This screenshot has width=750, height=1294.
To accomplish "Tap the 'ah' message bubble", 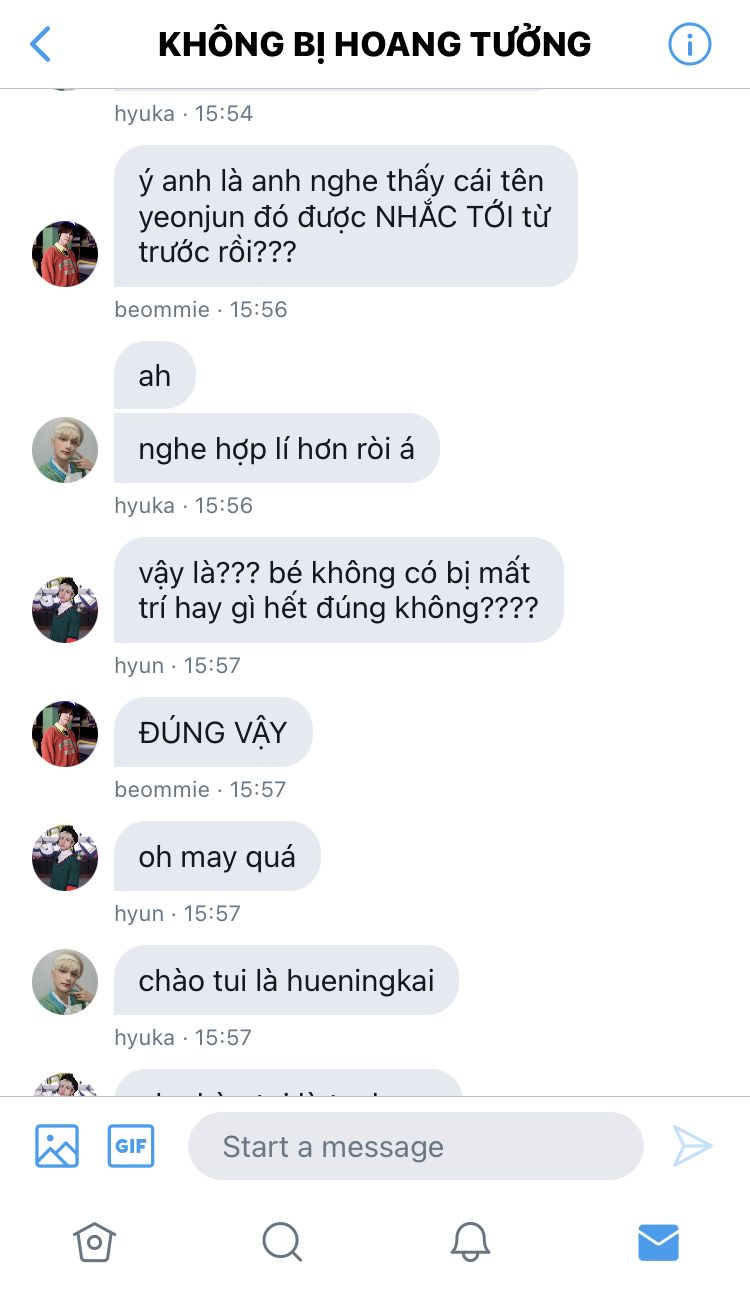I will (x=155, y=375).
